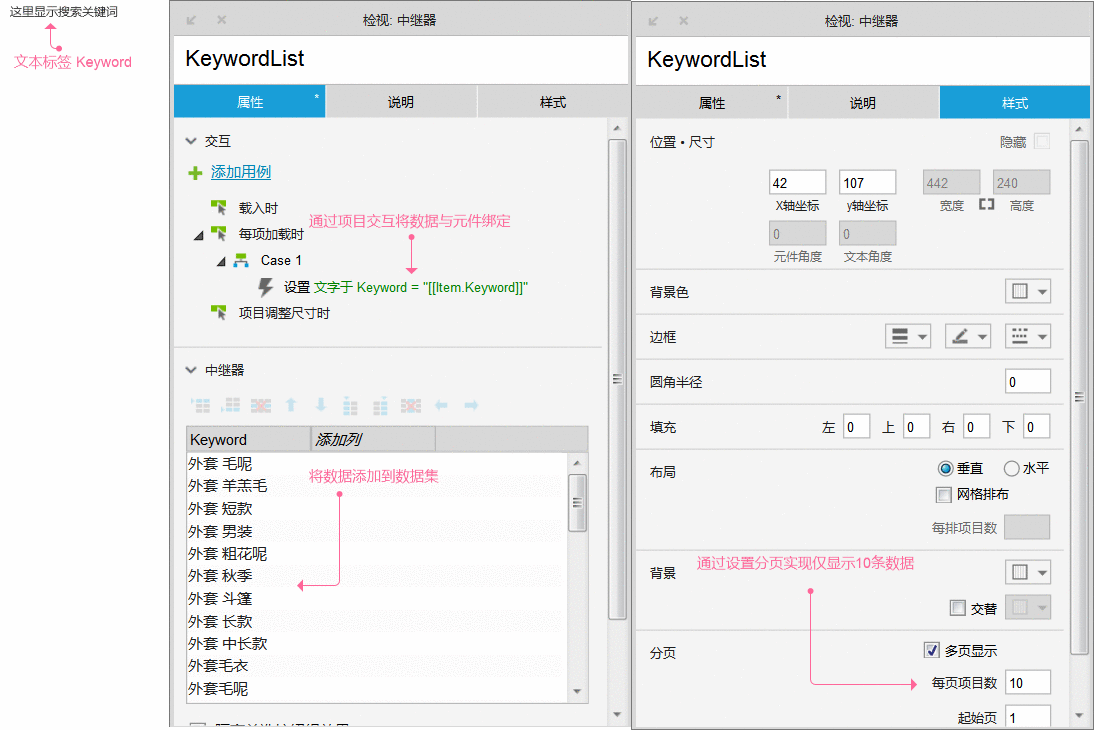Click the pop-out arrow icon in right inspector header
This screenshot has height=730, width=1094.
pyautogui.click(x=653, y=21)
